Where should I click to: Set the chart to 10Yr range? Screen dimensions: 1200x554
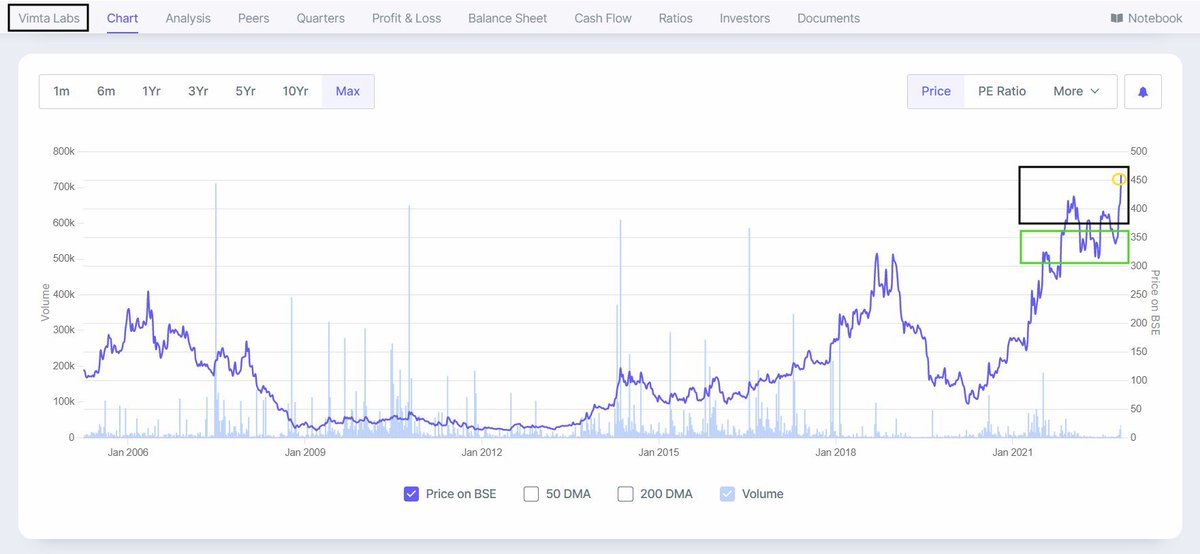(296, 91)
